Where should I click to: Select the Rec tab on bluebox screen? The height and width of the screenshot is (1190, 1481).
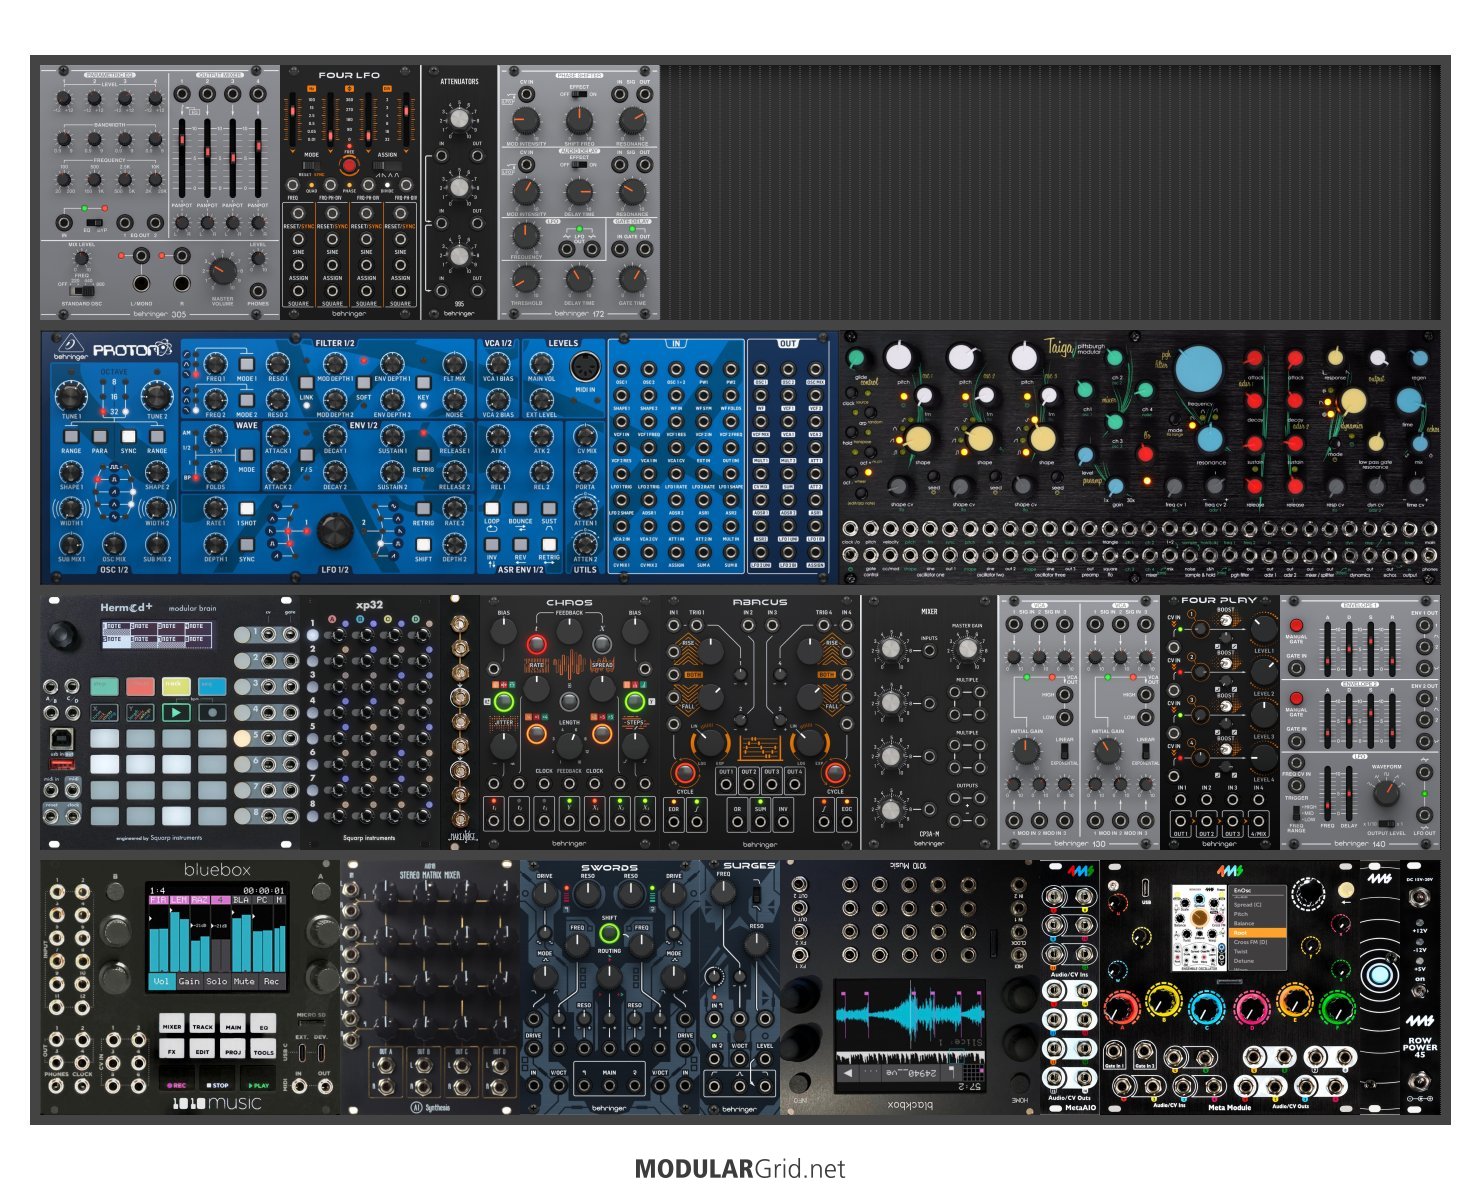(x=271, y=981)
